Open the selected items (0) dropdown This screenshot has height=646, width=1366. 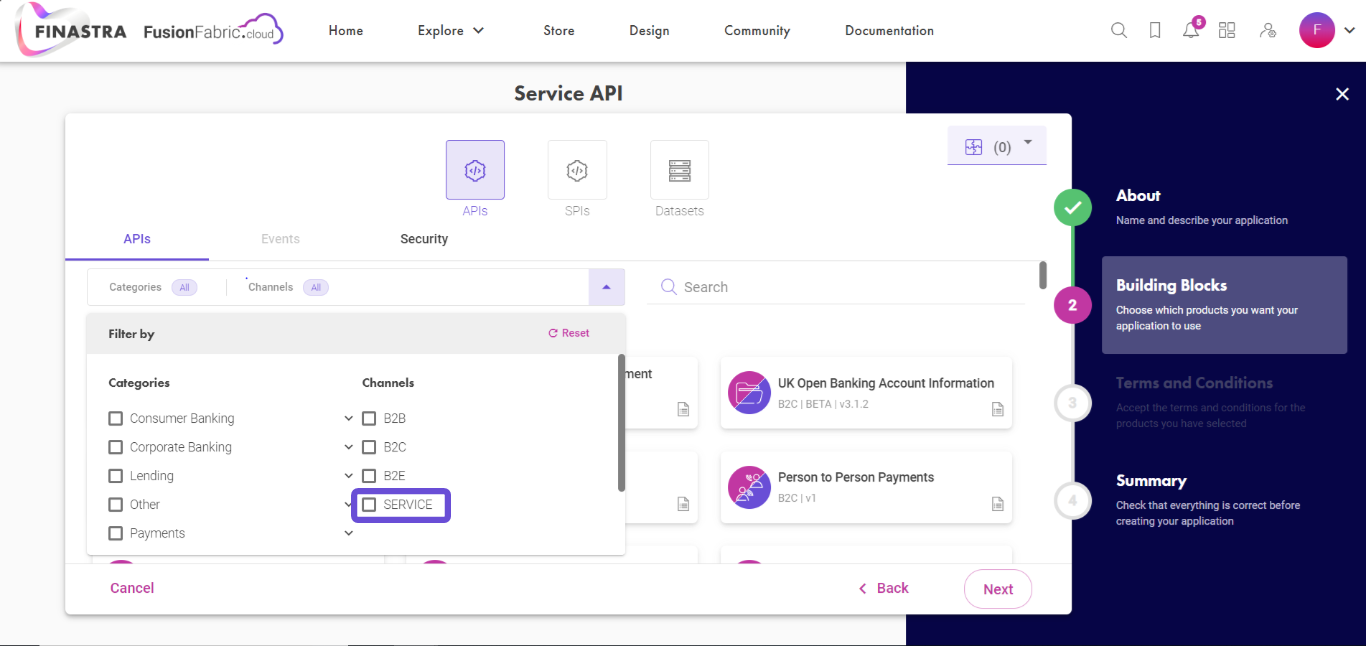coord(997,146)
